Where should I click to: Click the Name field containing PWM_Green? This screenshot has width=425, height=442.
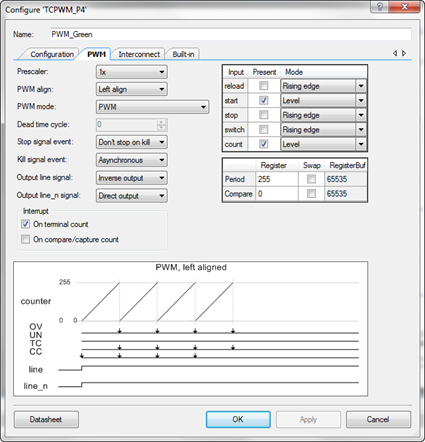point(230,34)
